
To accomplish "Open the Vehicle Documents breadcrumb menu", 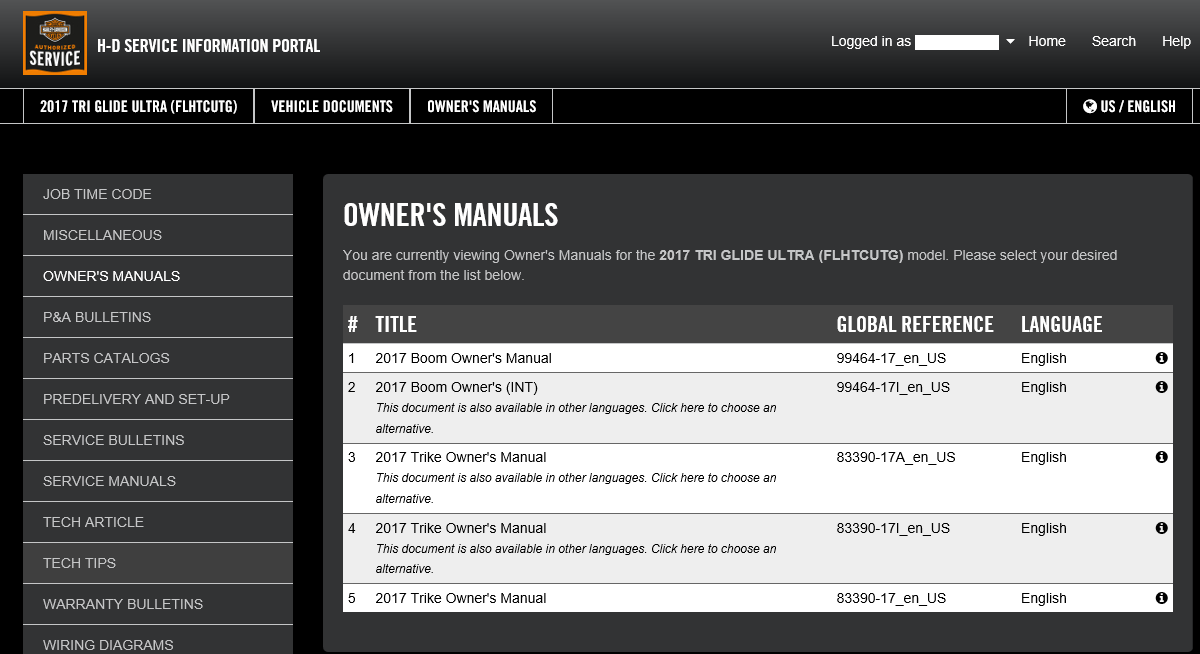I will point(332,106).
